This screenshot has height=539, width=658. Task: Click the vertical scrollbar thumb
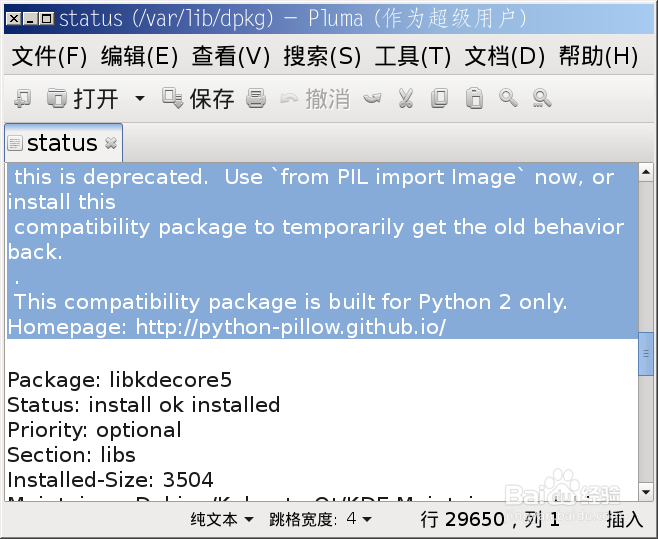pos(645,354)
